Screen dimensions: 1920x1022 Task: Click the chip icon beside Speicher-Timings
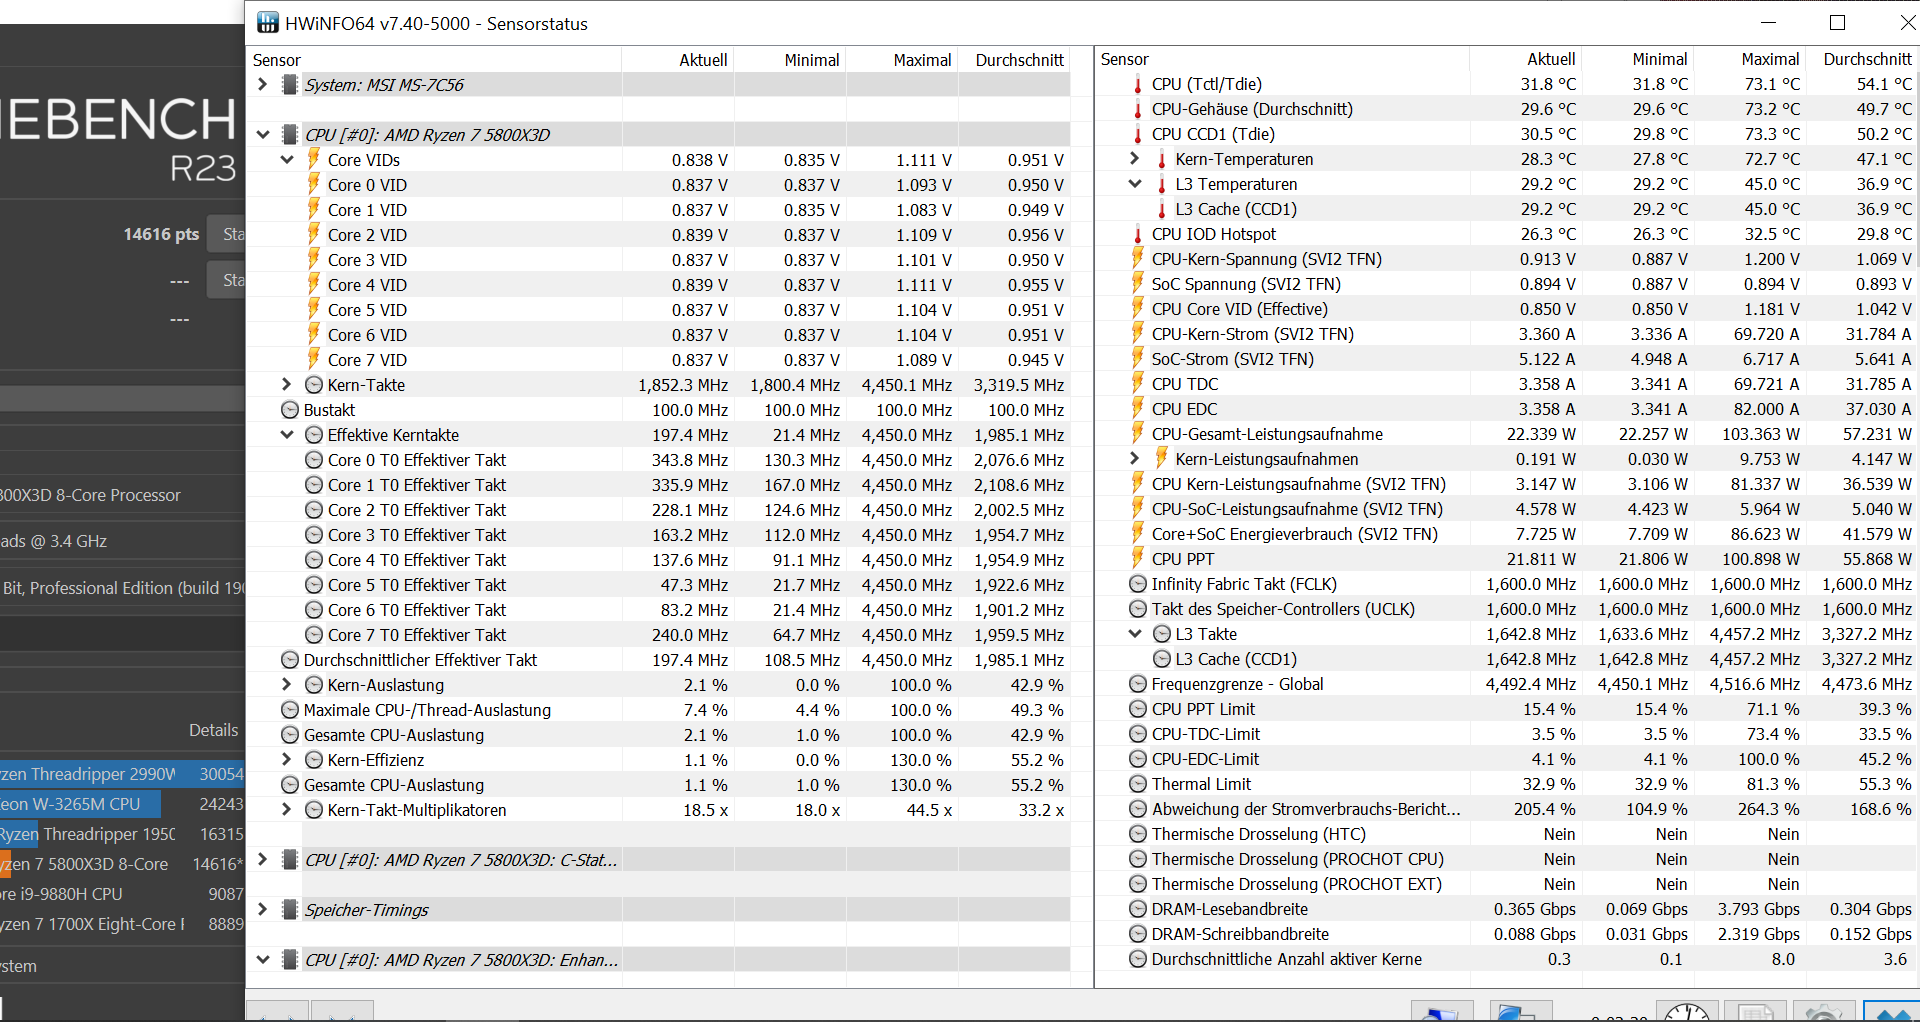coord(290,910)
